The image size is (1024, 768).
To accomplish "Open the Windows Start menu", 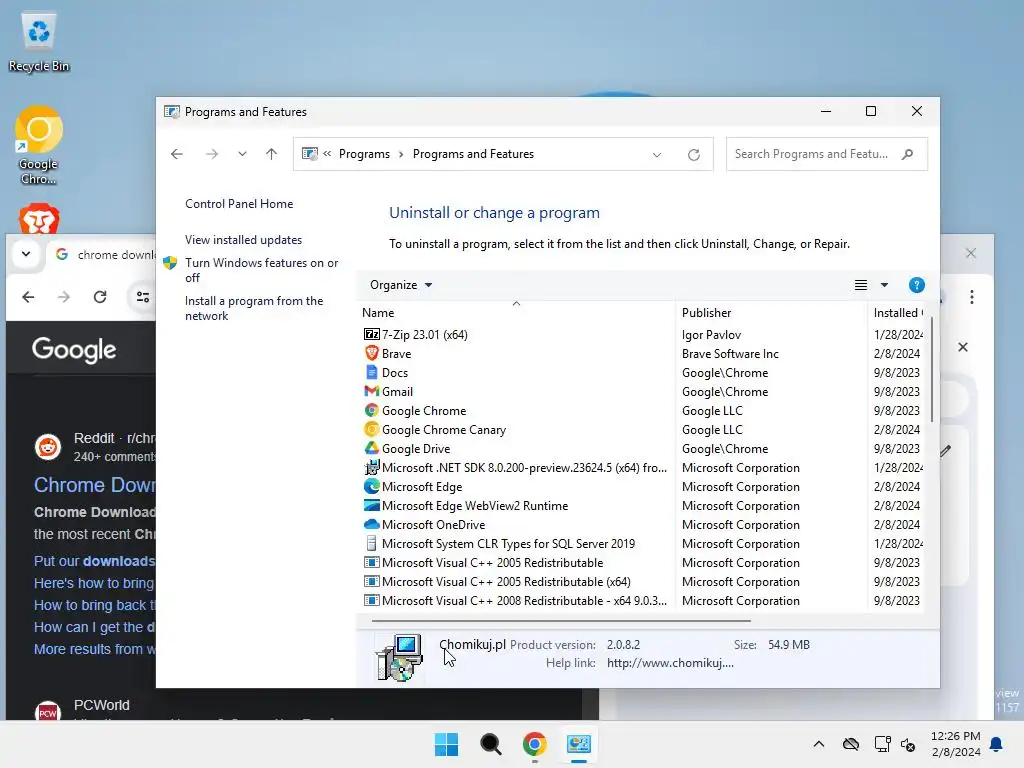I will pos(447,744).
